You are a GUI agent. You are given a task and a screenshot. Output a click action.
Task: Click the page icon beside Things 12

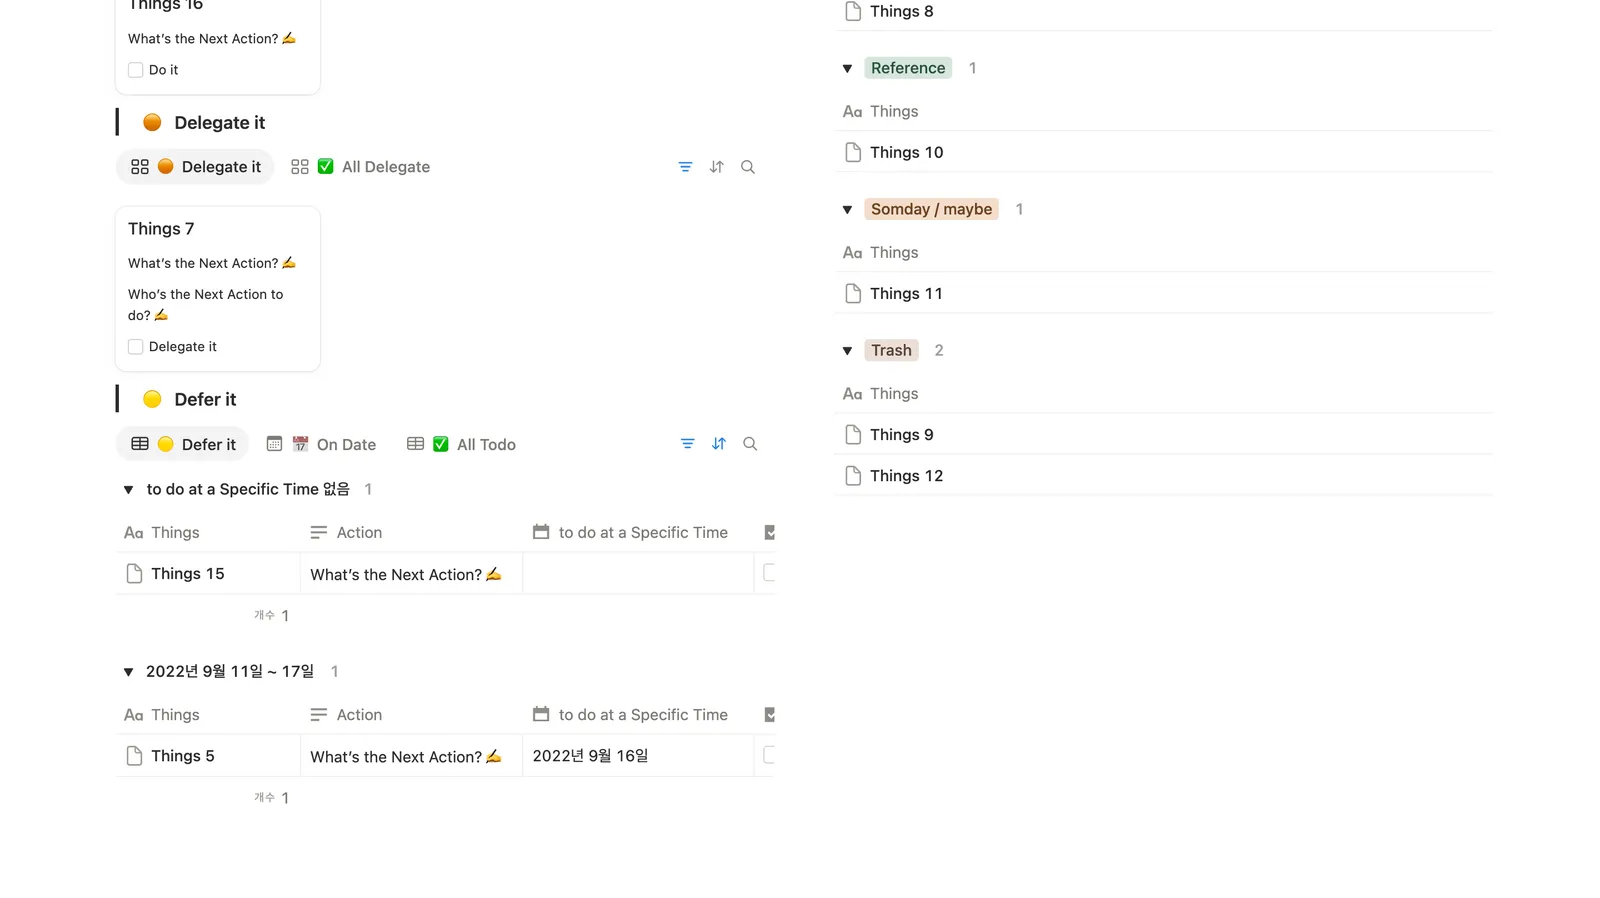pos(853,476)
